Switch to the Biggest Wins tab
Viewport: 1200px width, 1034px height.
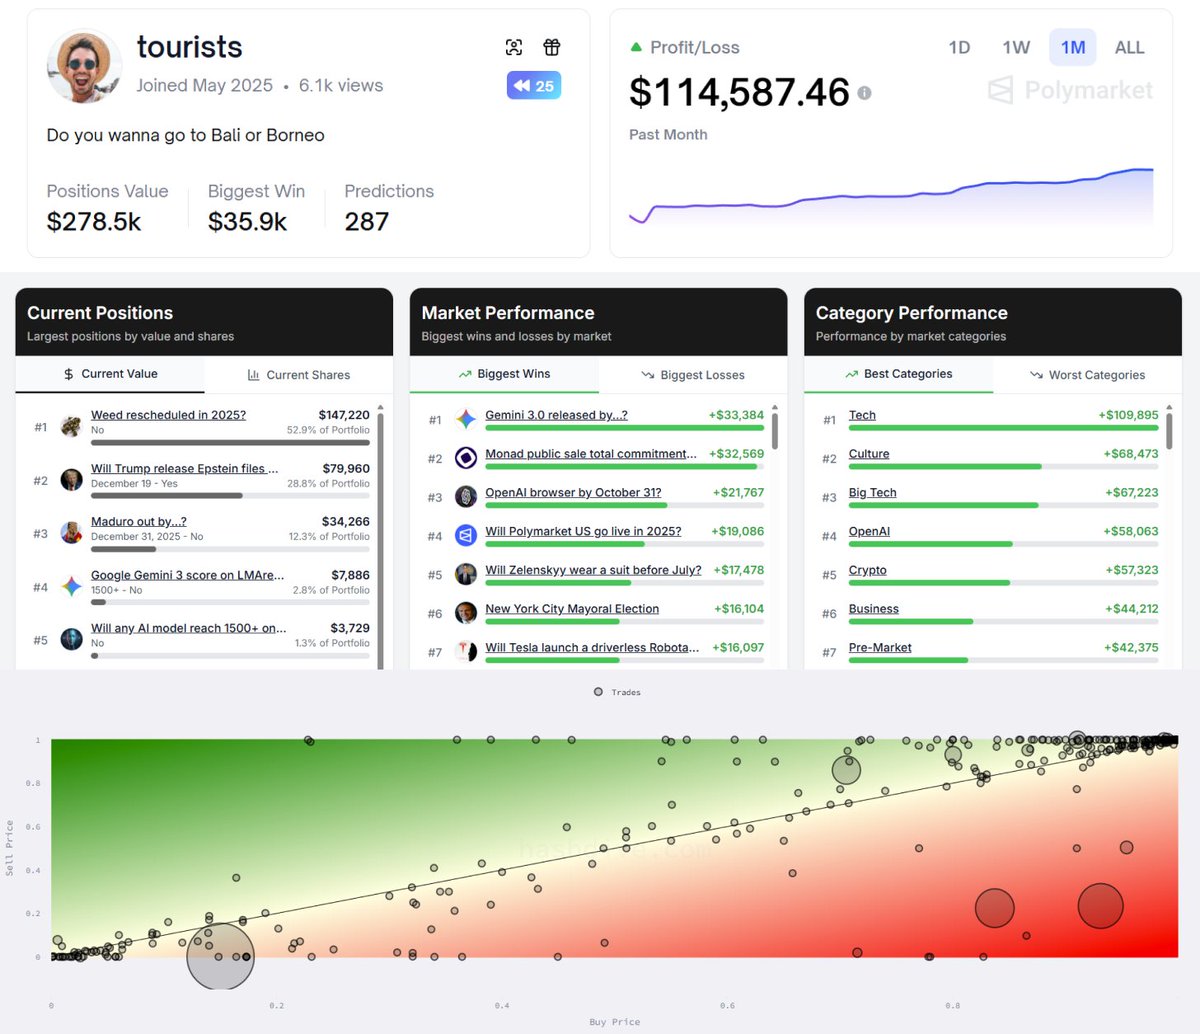point(504,374)
